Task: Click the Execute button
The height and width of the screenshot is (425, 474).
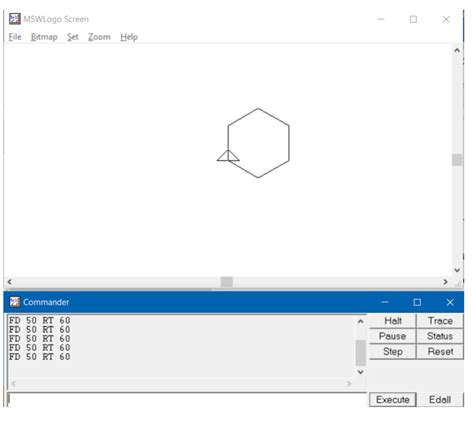Action: click(393, 399)
